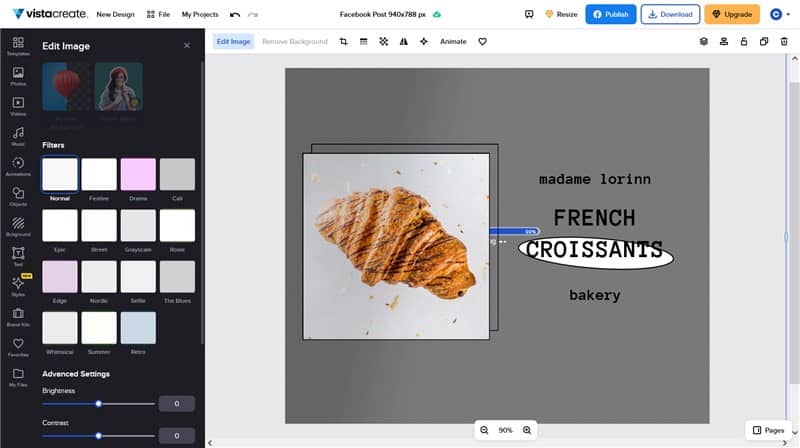Click the design title Facebook Post

[x=383, y=14]
